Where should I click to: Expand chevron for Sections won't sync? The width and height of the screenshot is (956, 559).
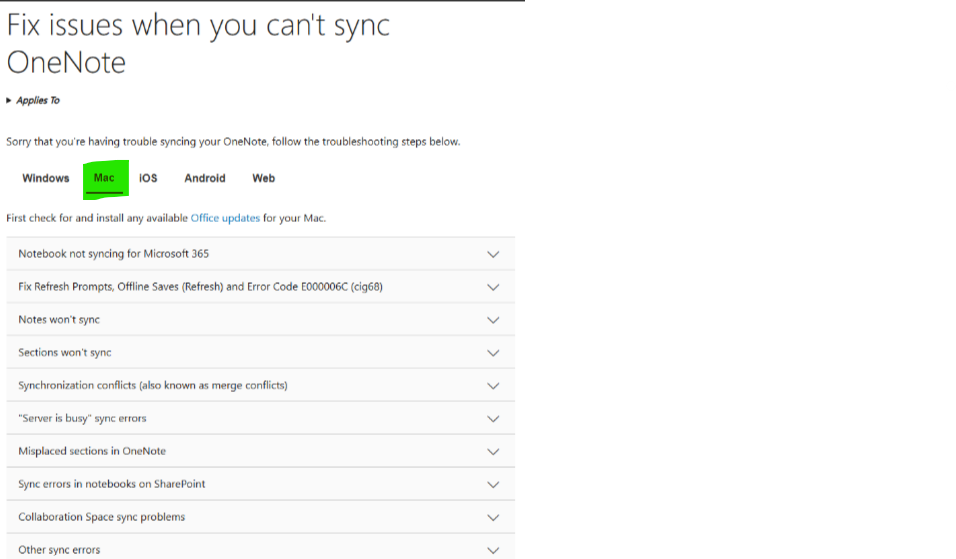(493, 353)
